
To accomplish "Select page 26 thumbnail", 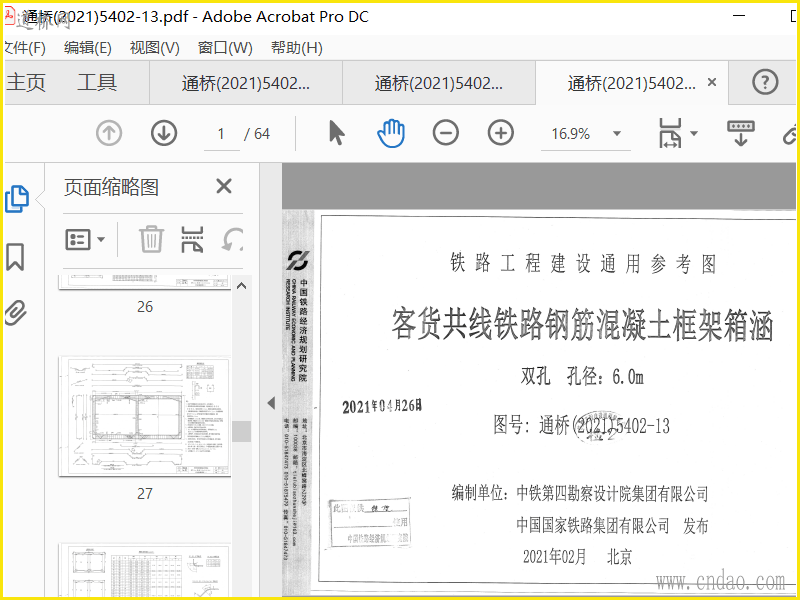I will tap(145, 282).
